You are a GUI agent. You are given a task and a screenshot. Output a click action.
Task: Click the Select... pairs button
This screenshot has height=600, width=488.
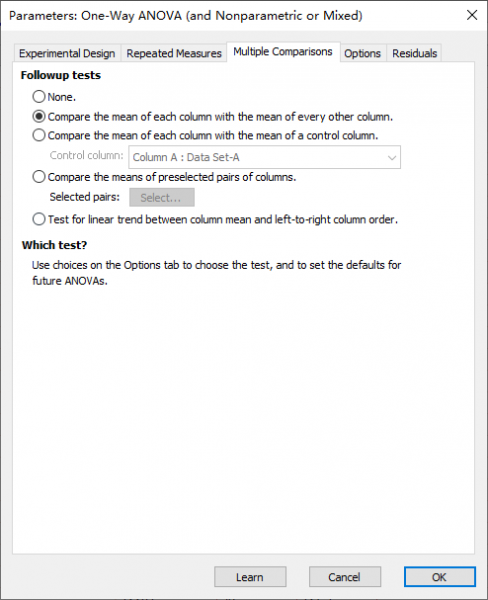tap(162, 197)
